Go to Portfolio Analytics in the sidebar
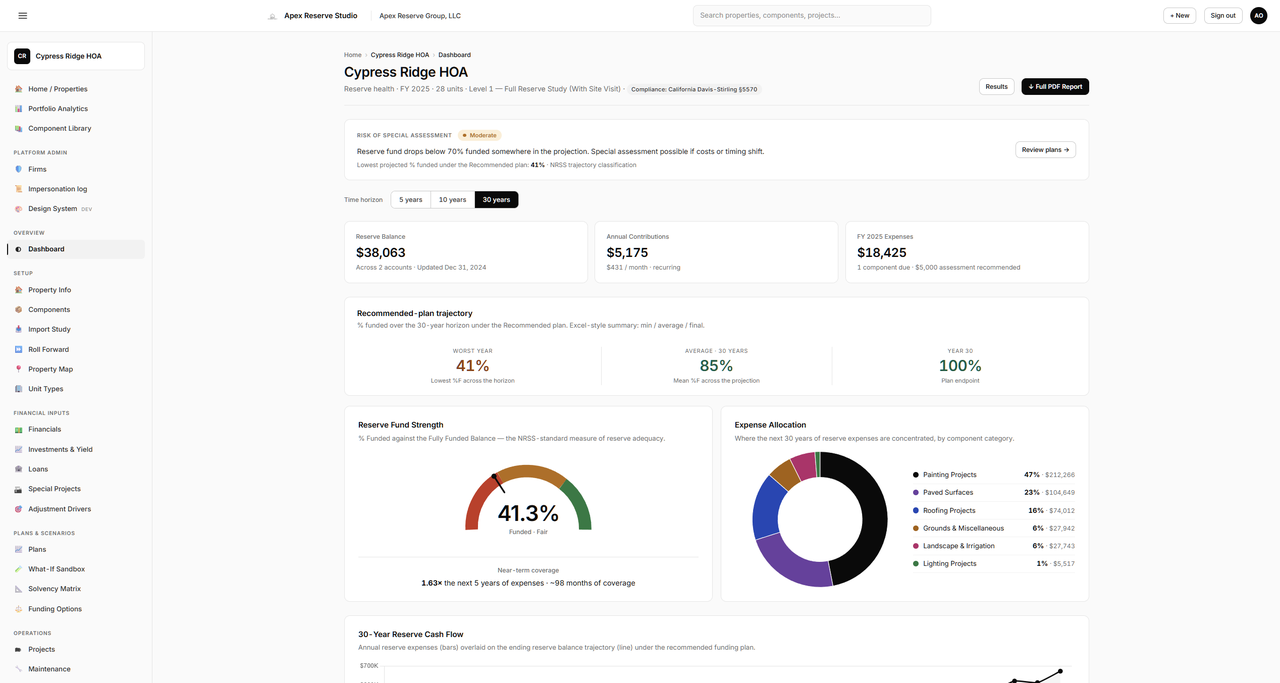Image resolution: width=1280 pixels, height=683 pixels. click(x=76, y=109)
